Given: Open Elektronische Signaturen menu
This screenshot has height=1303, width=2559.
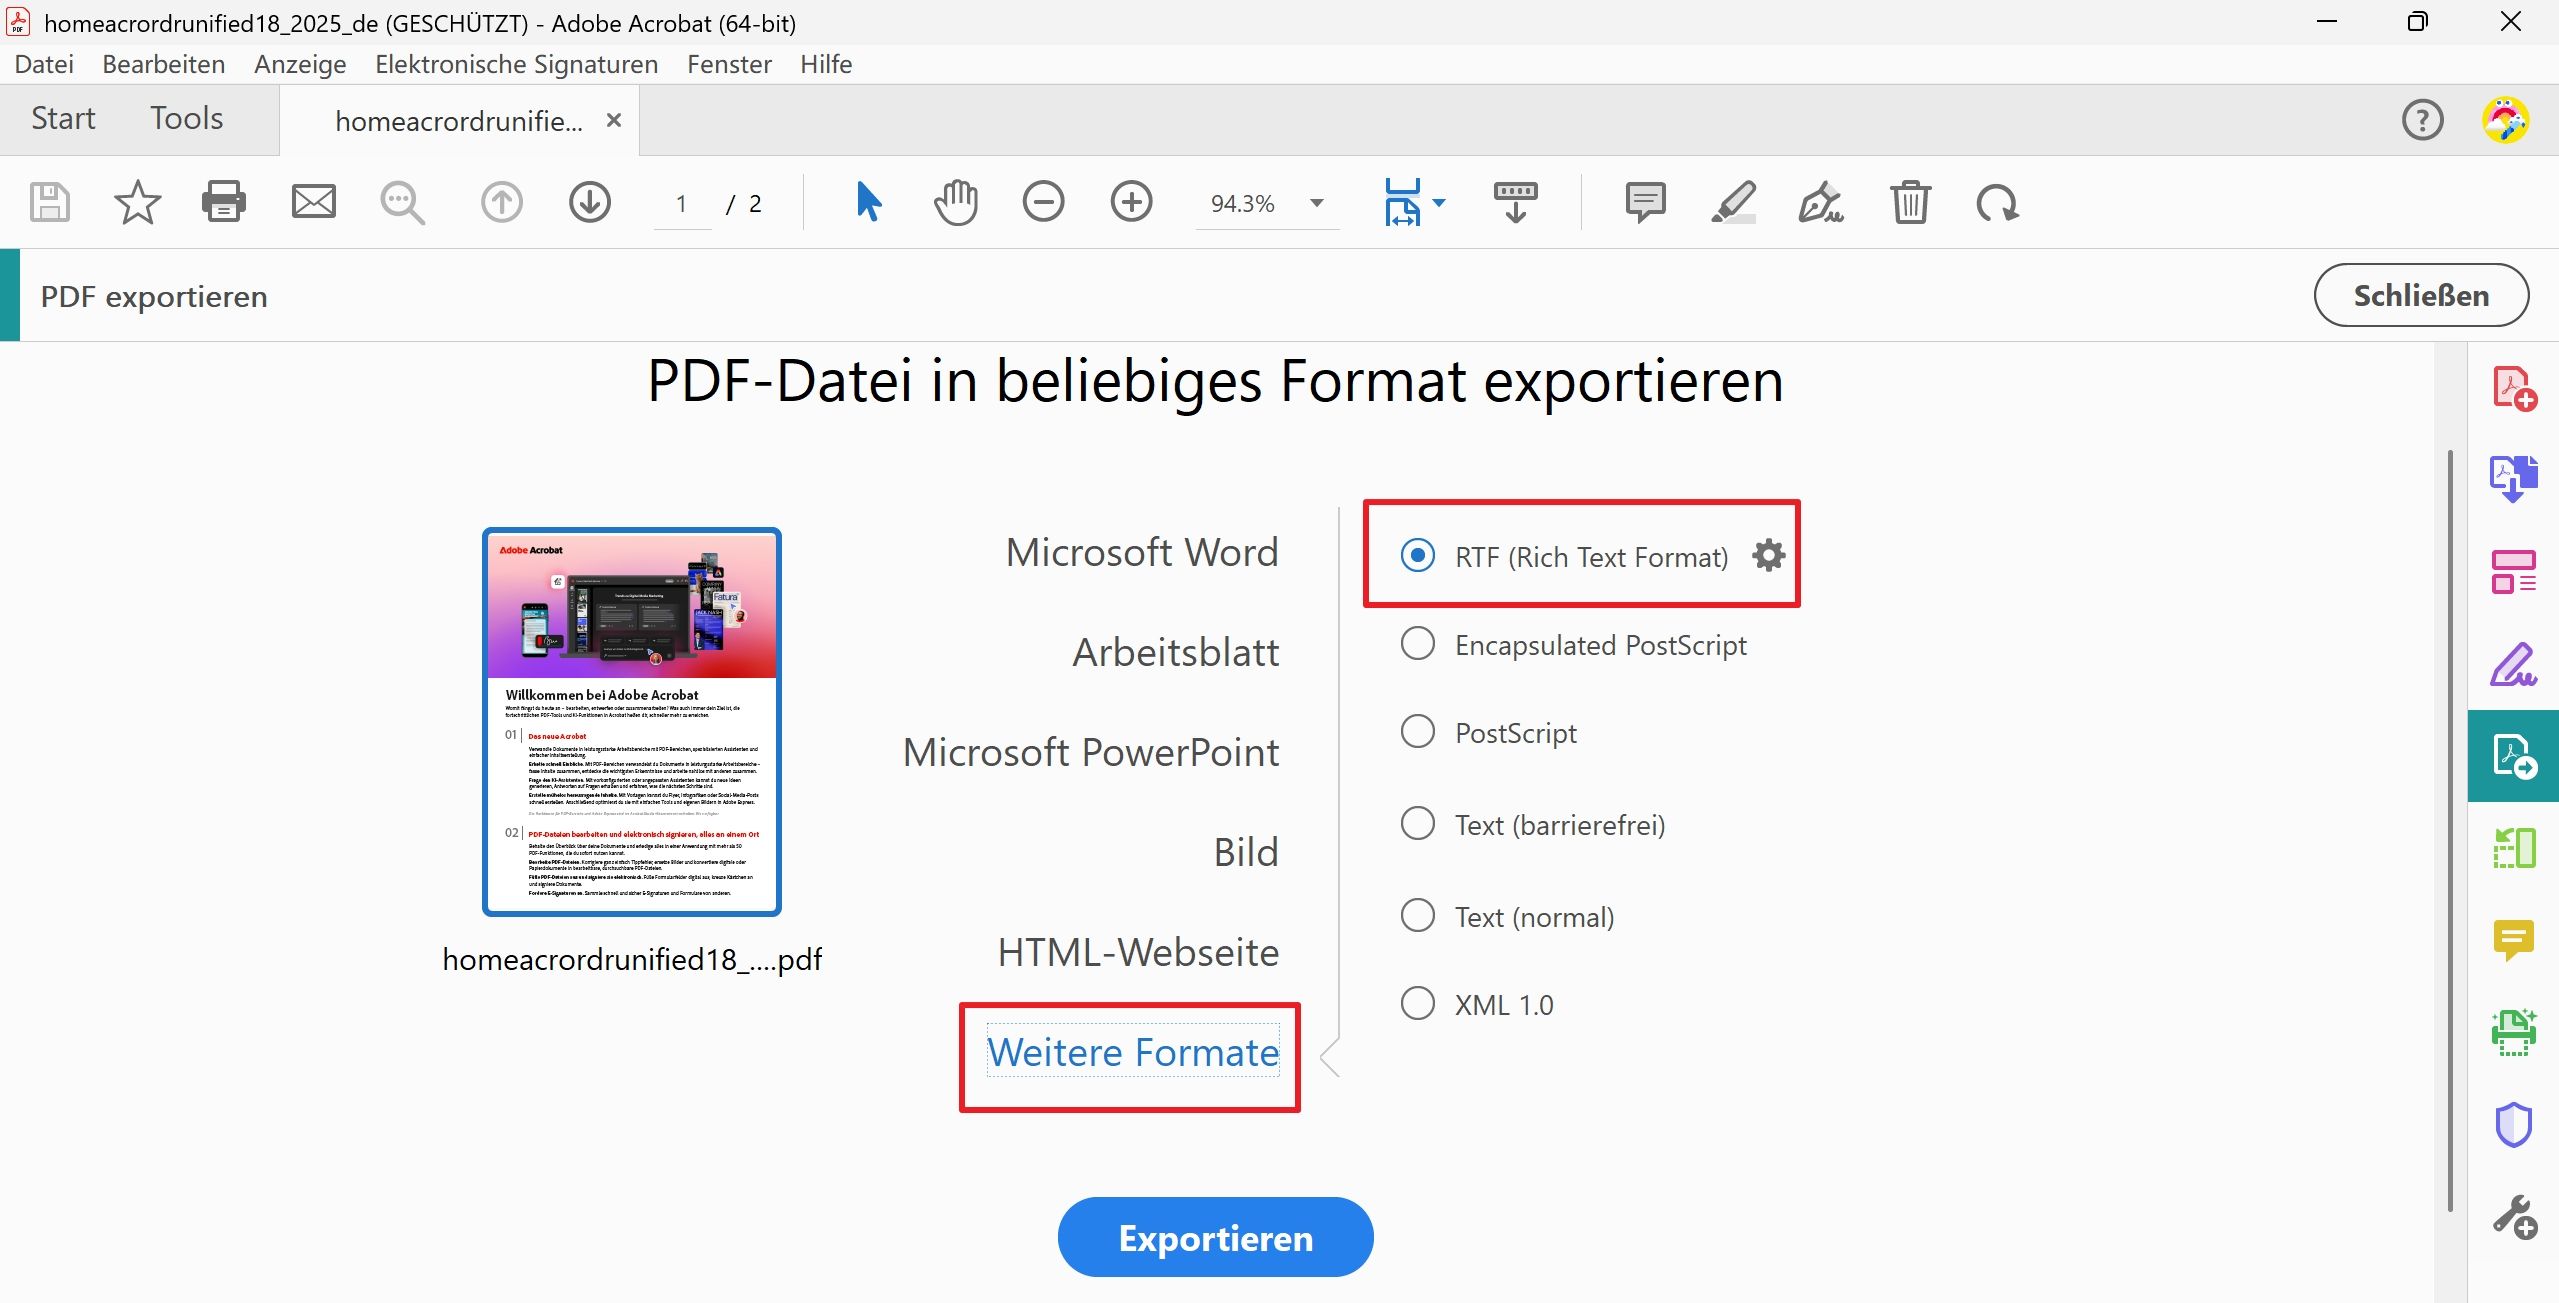Looking at the screenshot, I should [x=516, y=64].
